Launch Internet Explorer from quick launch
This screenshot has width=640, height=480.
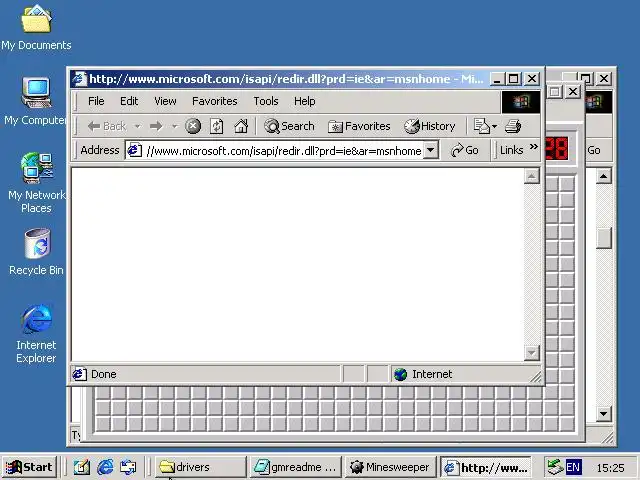coord(105,467)
